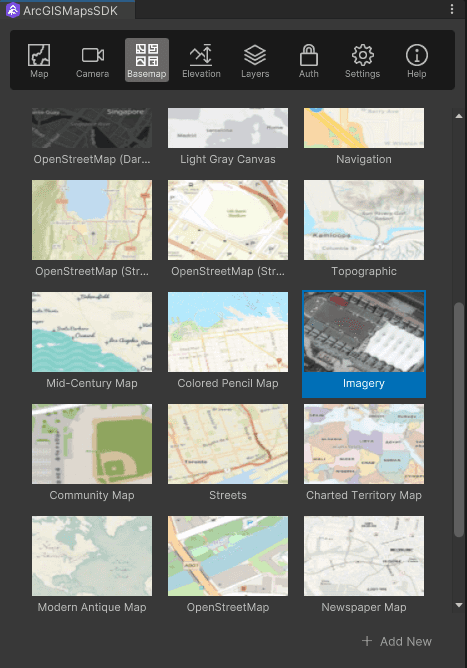Select Mid-Century Map thumbnail
The height and width of the screenshot is (668, 467).
pos(92,332)
